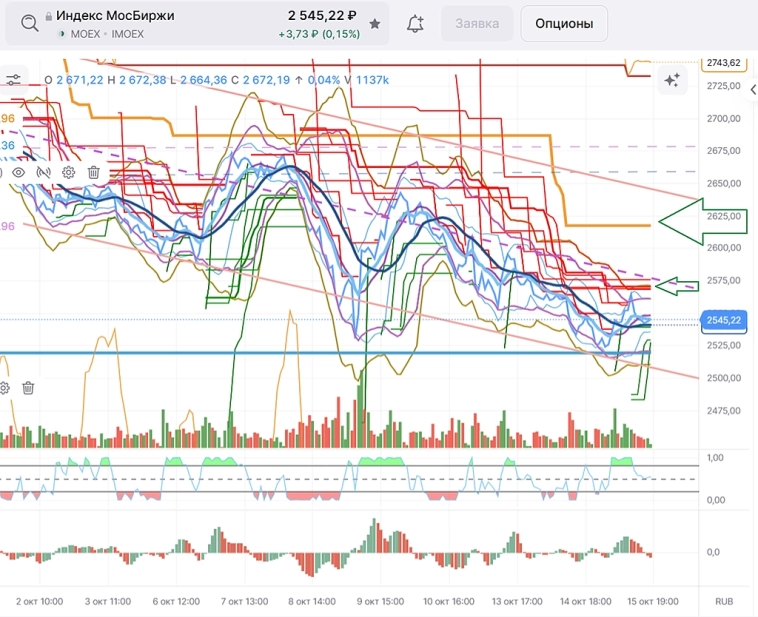The width and height of the screenshot is (758, 617).
Task: Click the volume value 1137k
Action: pos(372,80)
